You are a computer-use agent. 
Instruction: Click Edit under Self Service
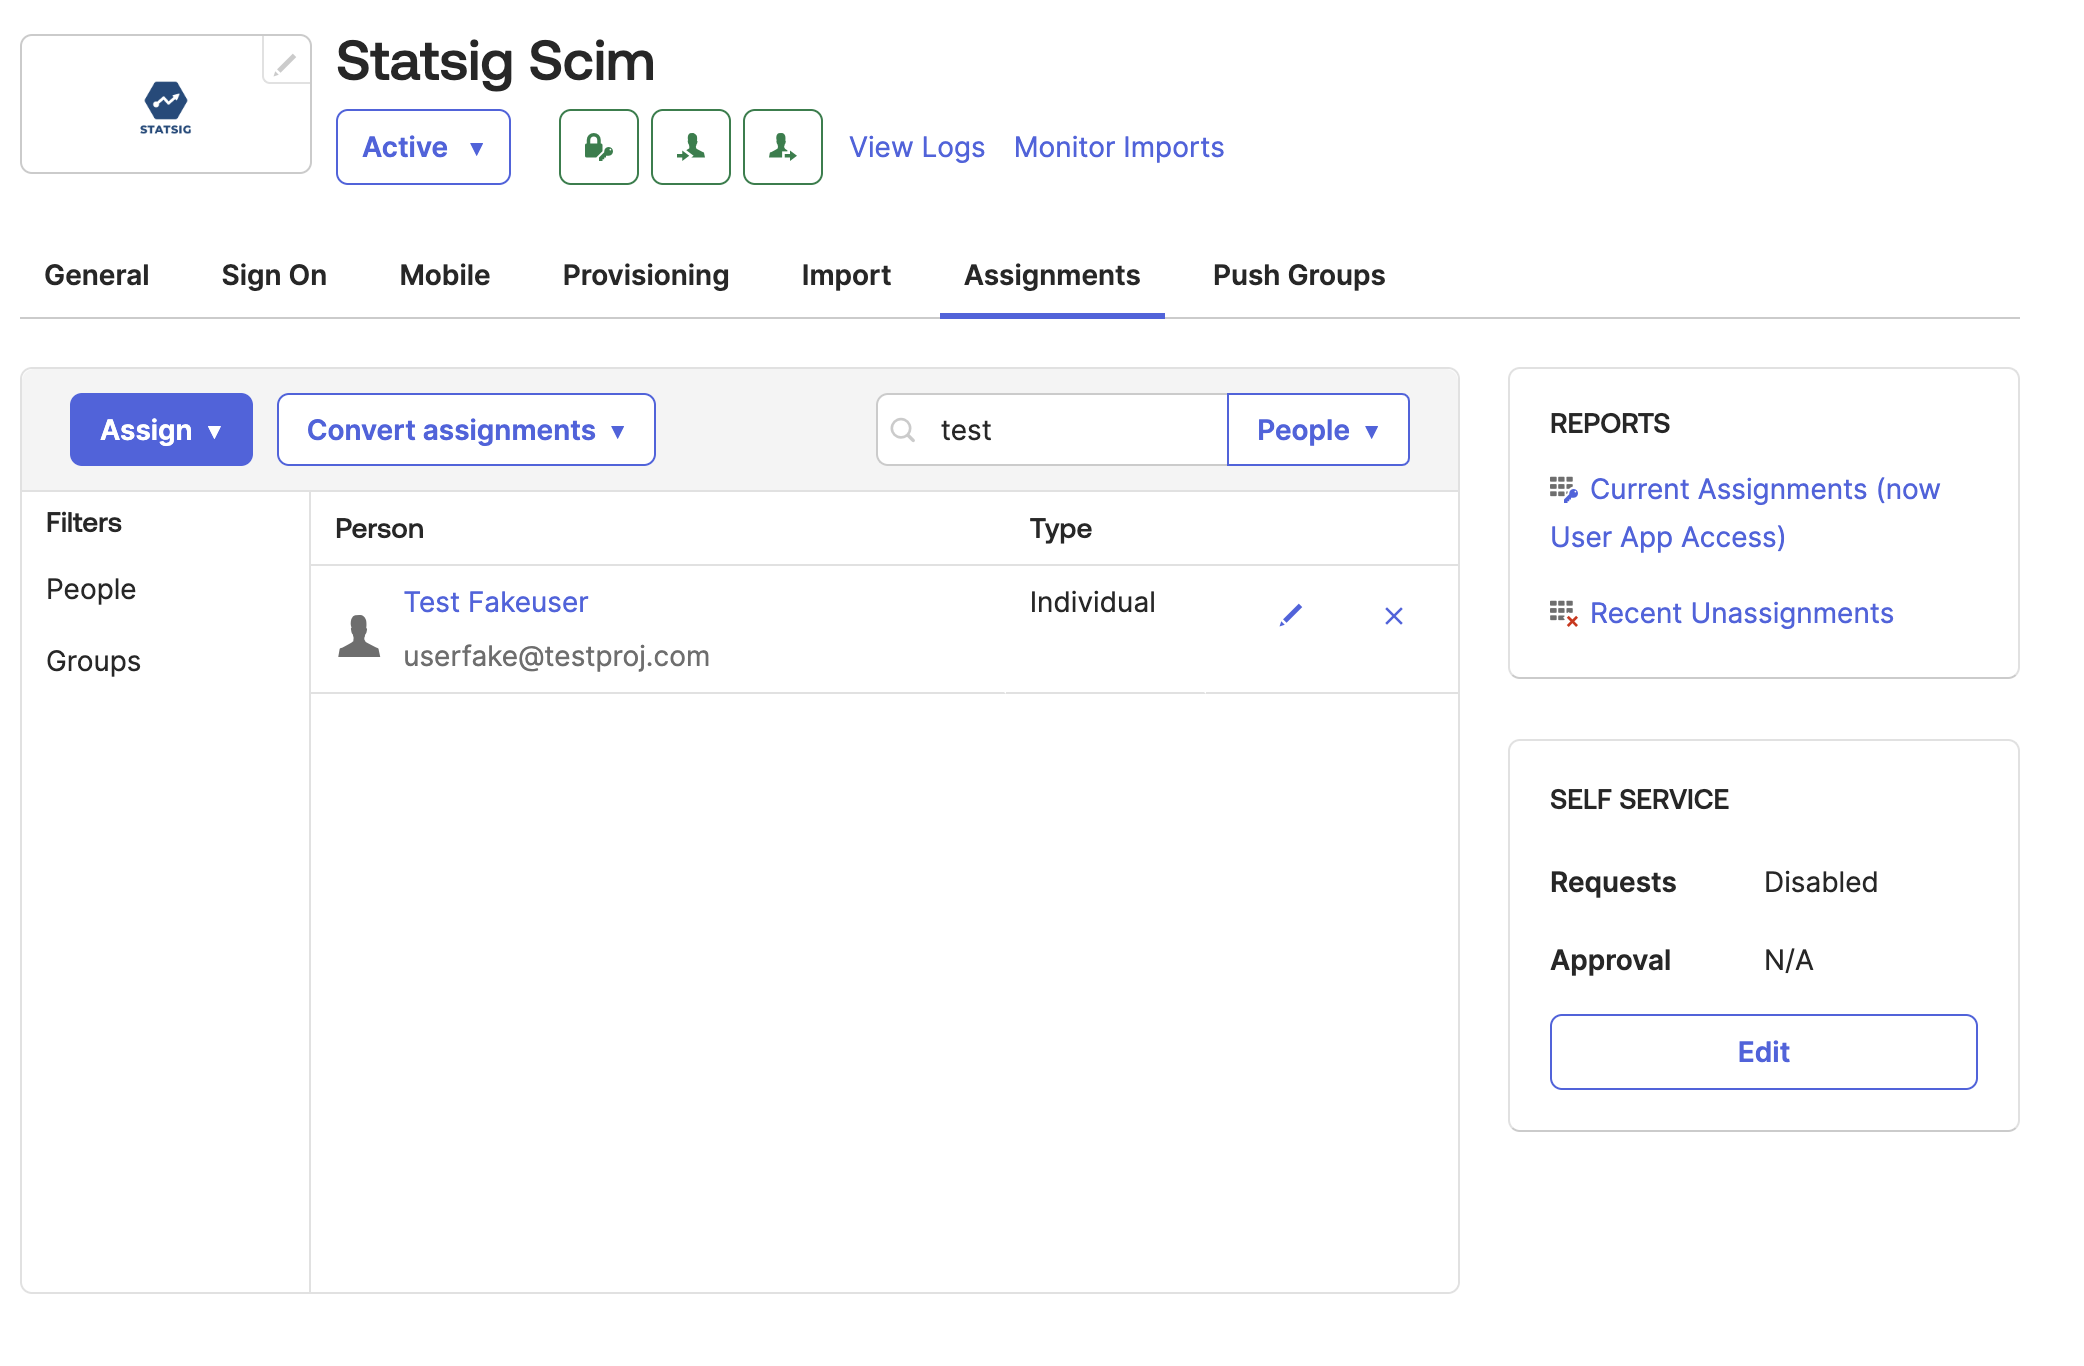[x=1762, y=1051]
